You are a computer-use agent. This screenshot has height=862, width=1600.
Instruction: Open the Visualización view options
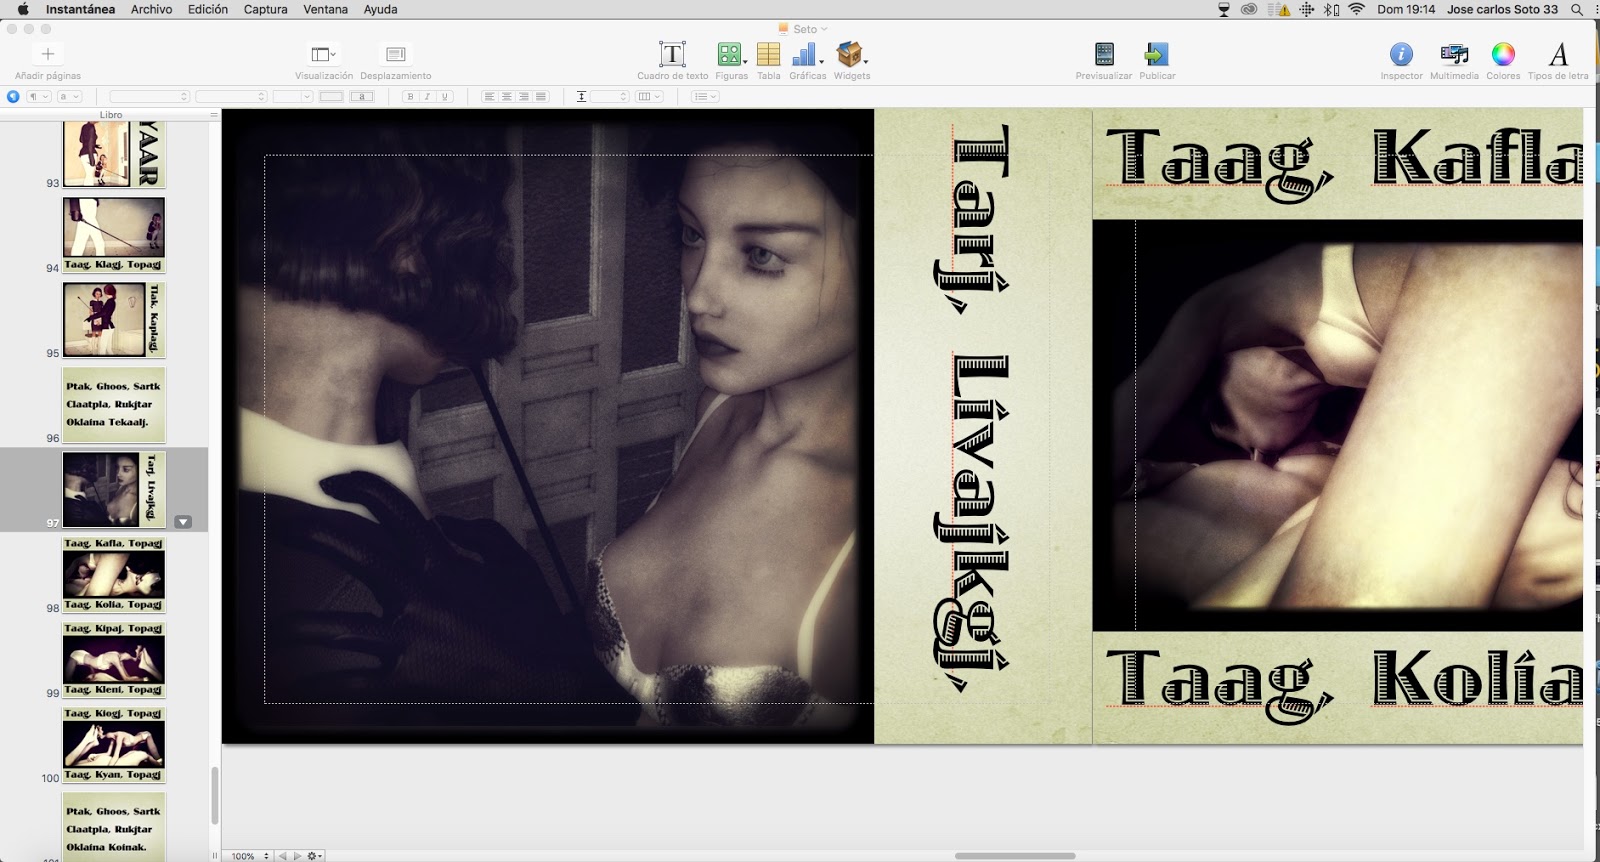pos(324,54)
